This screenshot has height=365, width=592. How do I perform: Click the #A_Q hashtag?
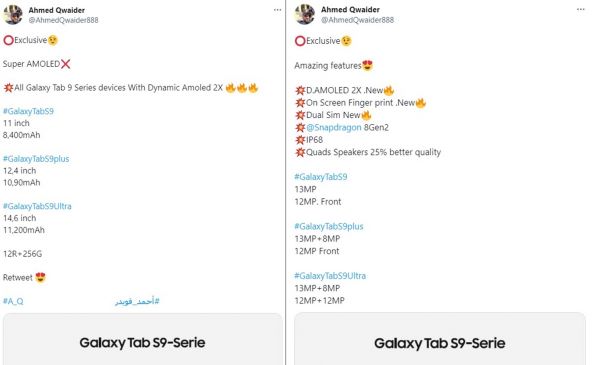click(13, 301)
